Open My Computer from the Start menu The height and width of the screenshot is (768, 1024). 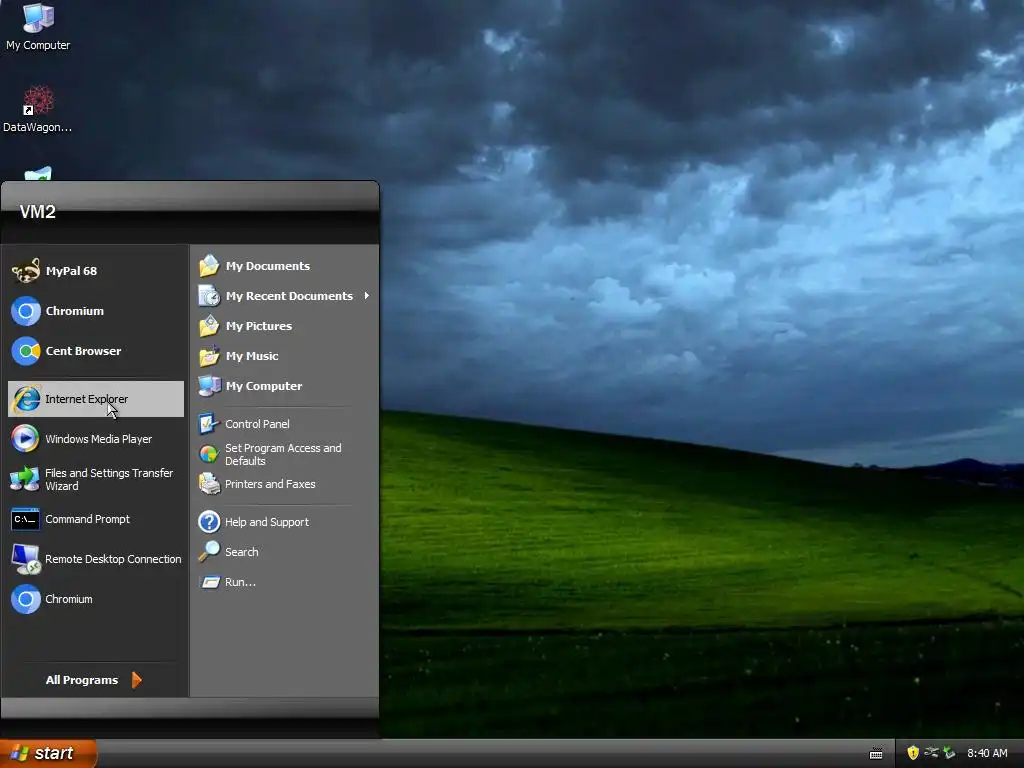[x=284, y=386]
